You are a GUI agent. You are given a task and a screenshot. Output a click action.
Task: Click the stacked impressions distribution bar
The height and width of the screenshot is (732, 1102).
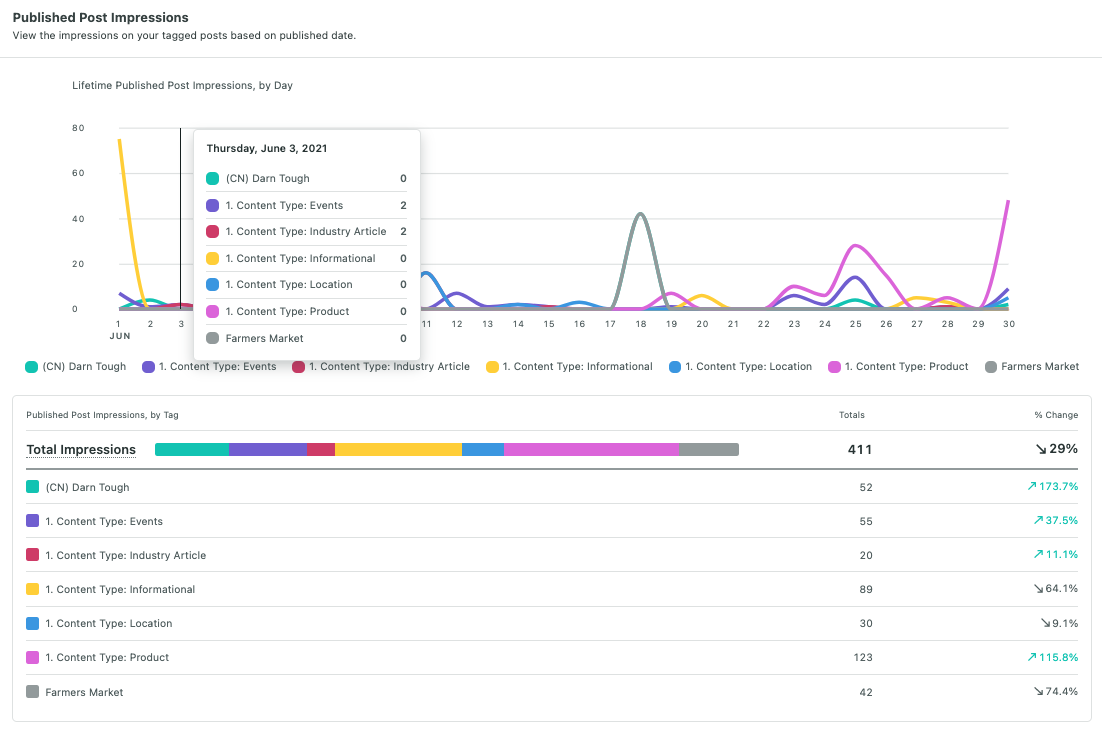click(445, 449)
